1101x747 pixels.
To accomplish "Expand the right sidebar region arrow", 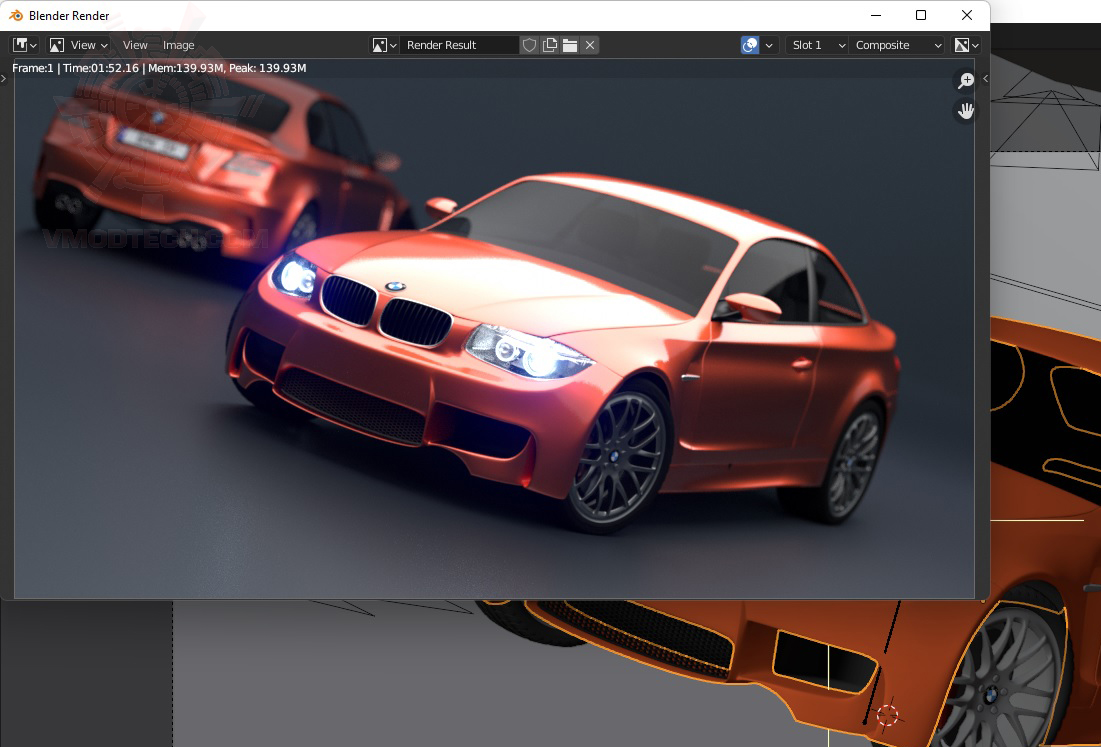I will 985,79.
